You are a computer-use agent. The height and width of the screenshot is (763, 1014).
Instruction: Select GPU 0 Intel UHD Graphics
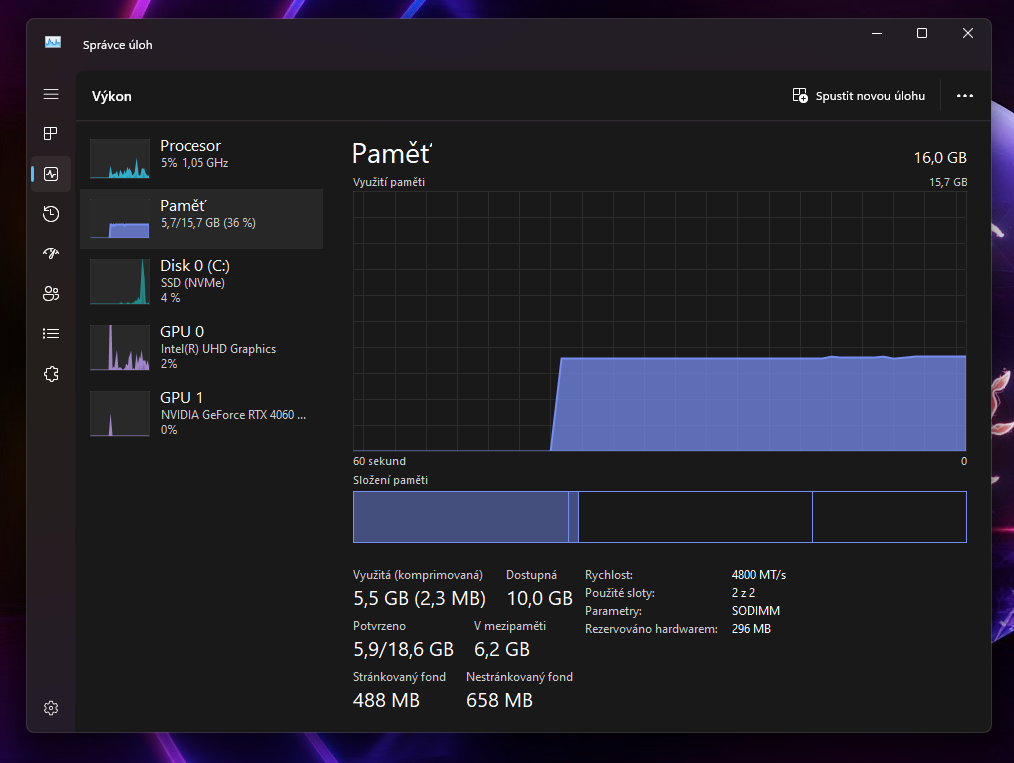tap(201, 347)
